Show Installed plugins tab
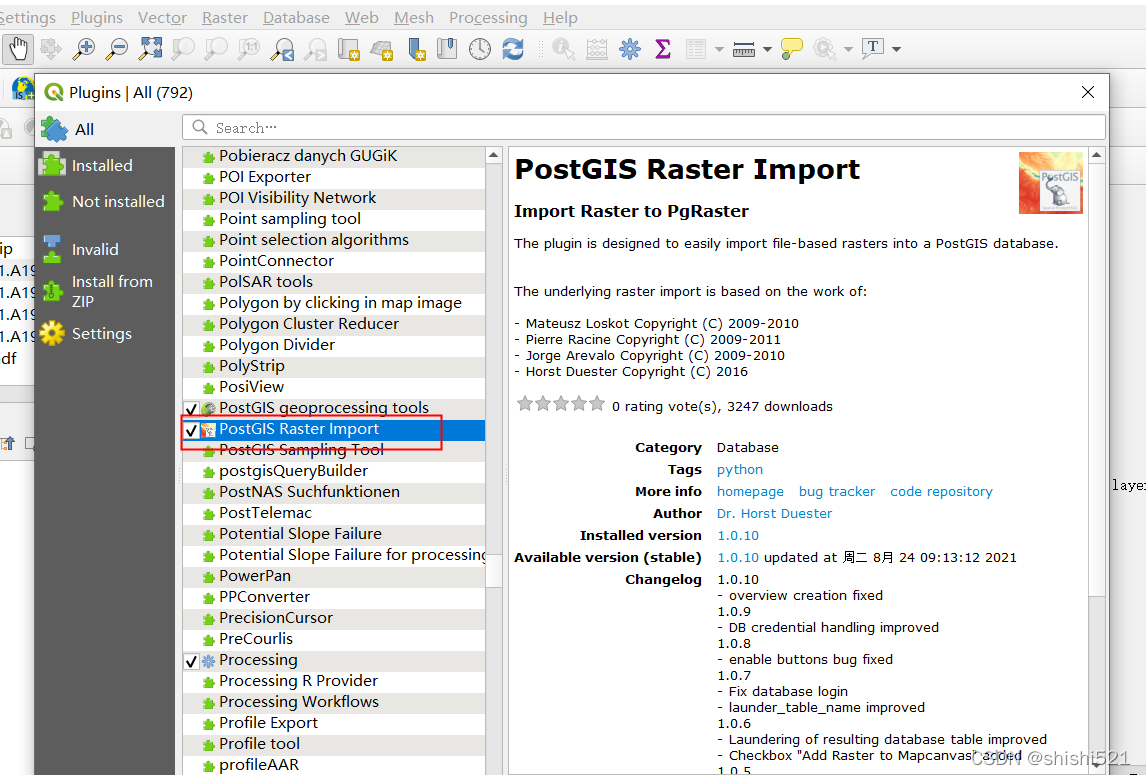 click(105, 166)
